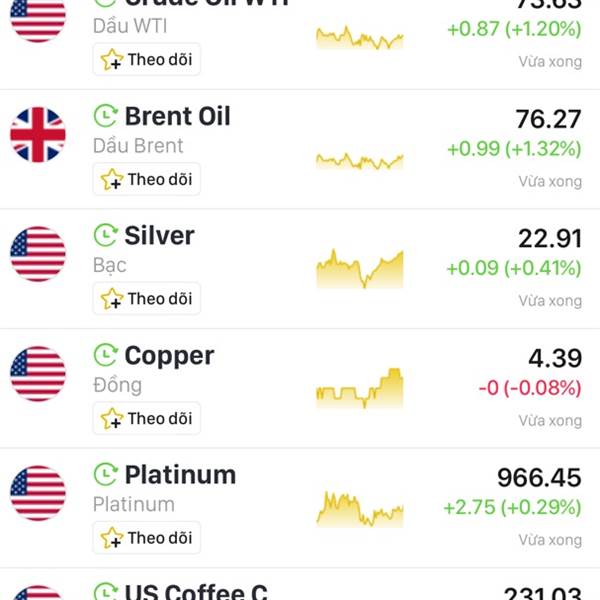
Task: View the Platinum sparkline chart
Action: (x=359, y=508)
